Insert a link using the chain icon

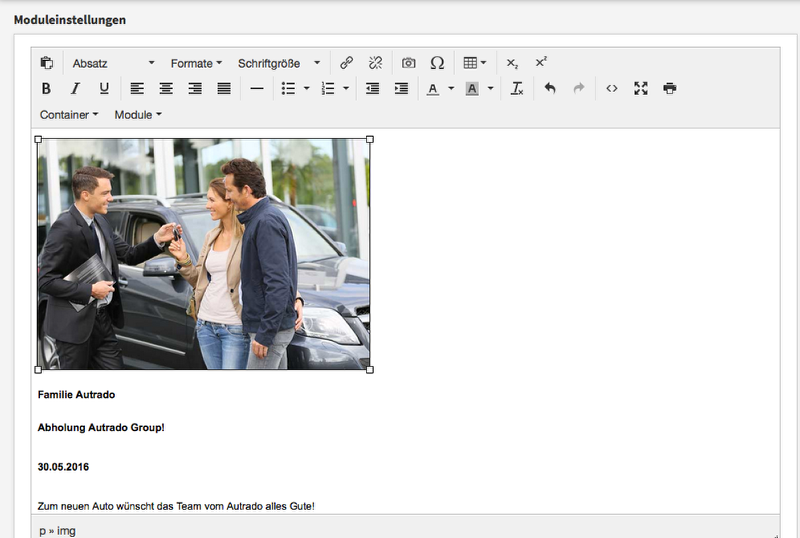pyautogui.click(x=346, y=63)
